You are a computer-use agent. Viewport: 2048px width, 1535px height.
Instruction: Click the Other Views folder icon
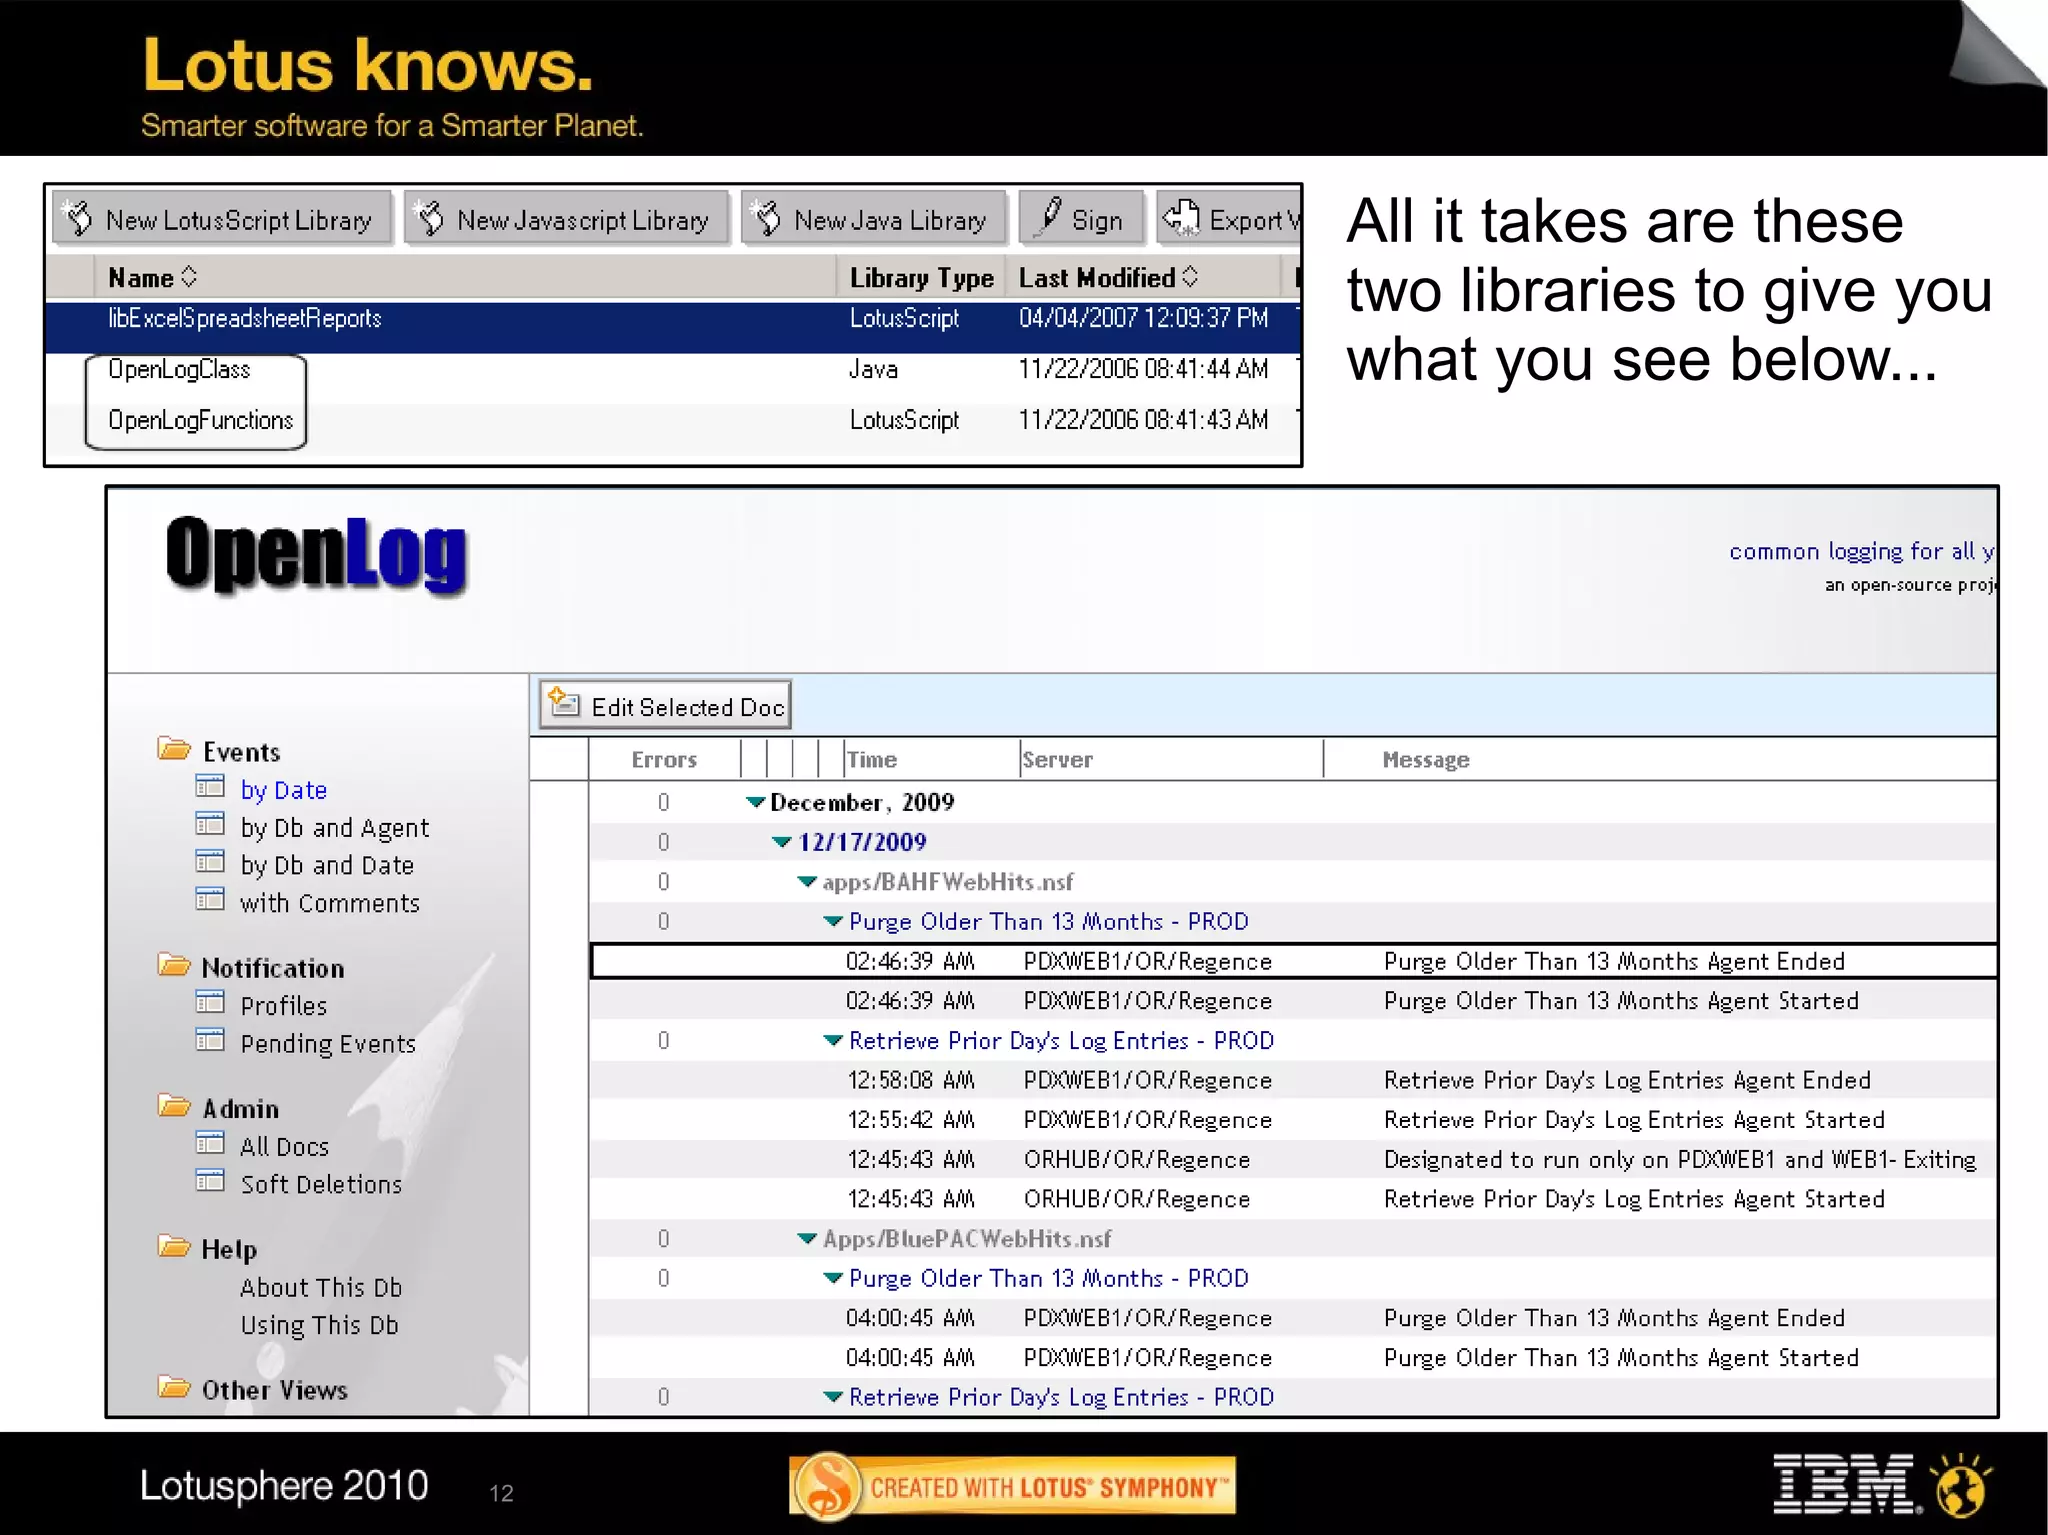174,1388
